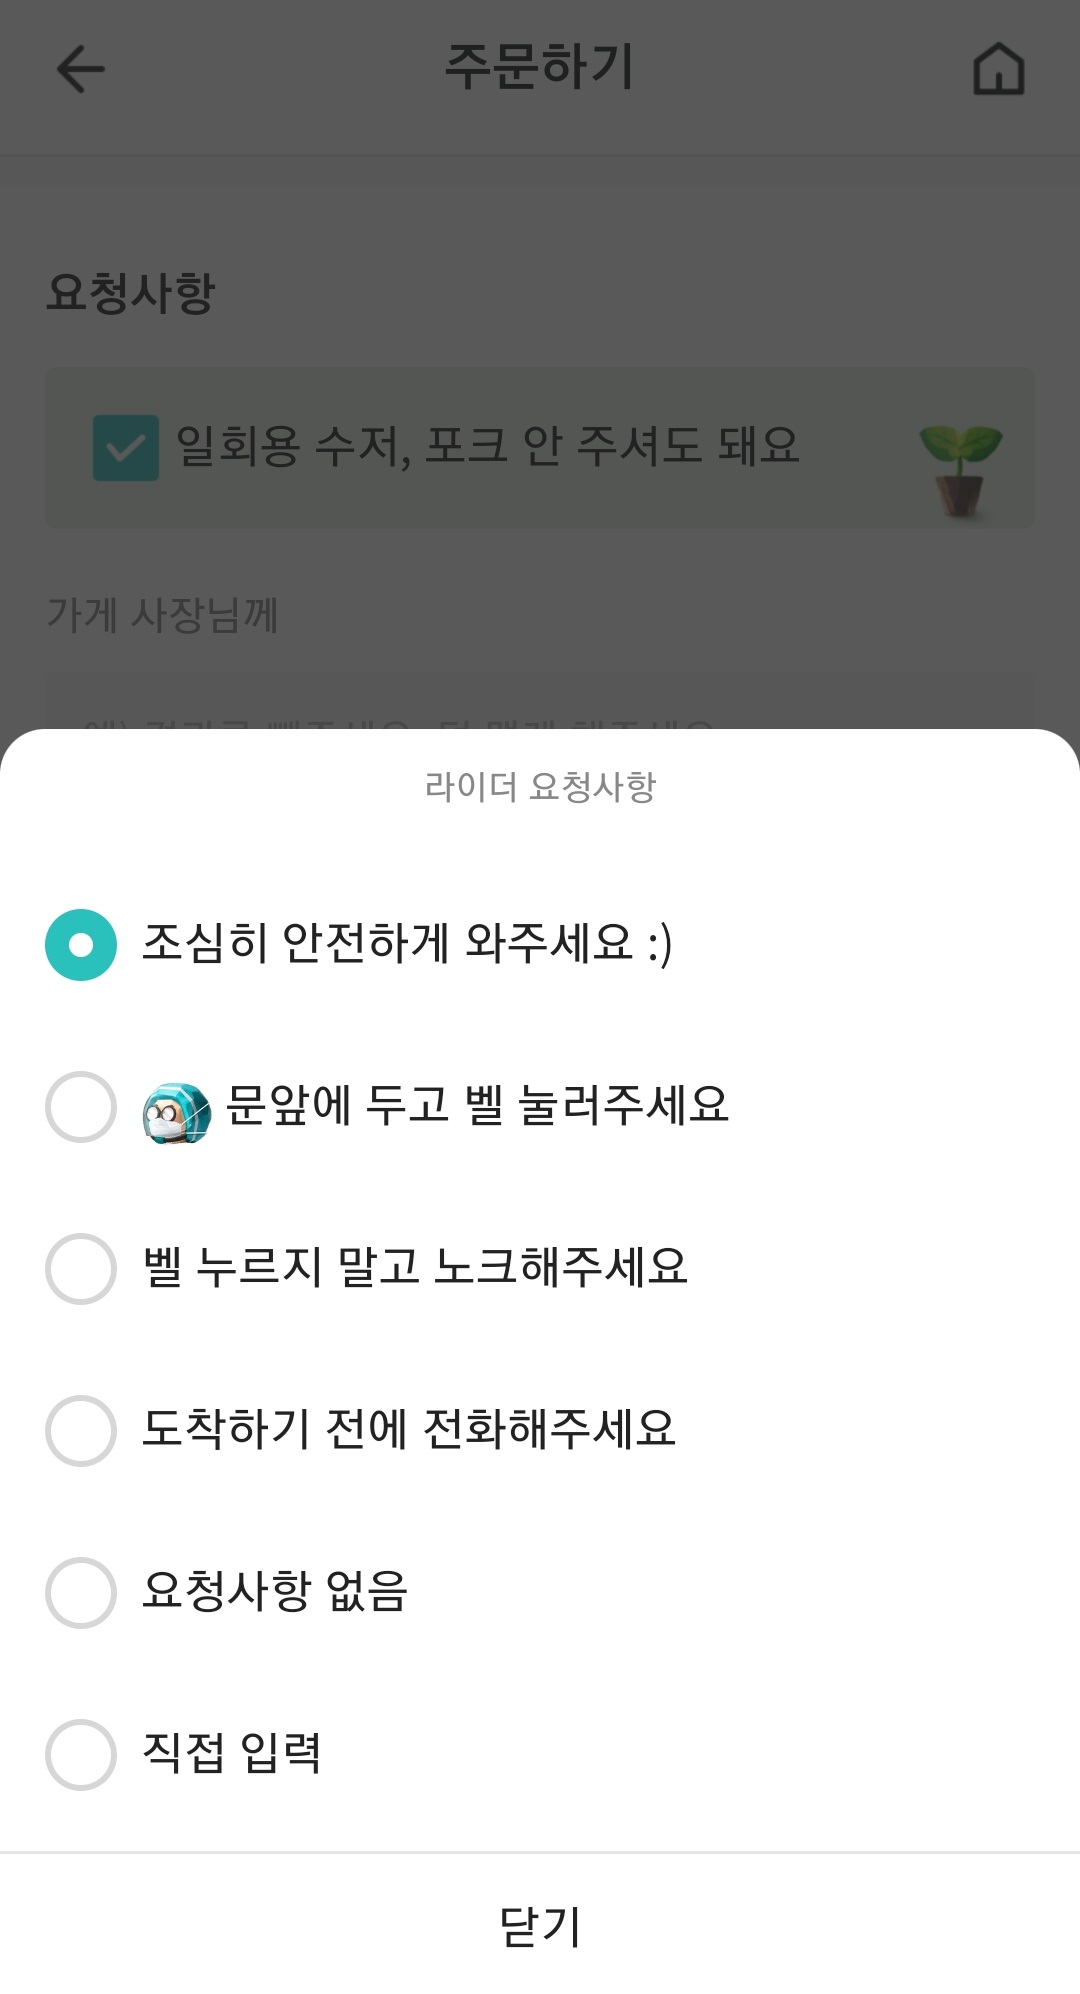Tap the masked rider mascot icon
The image size is (1080, 1994).
pos(177,1112)
